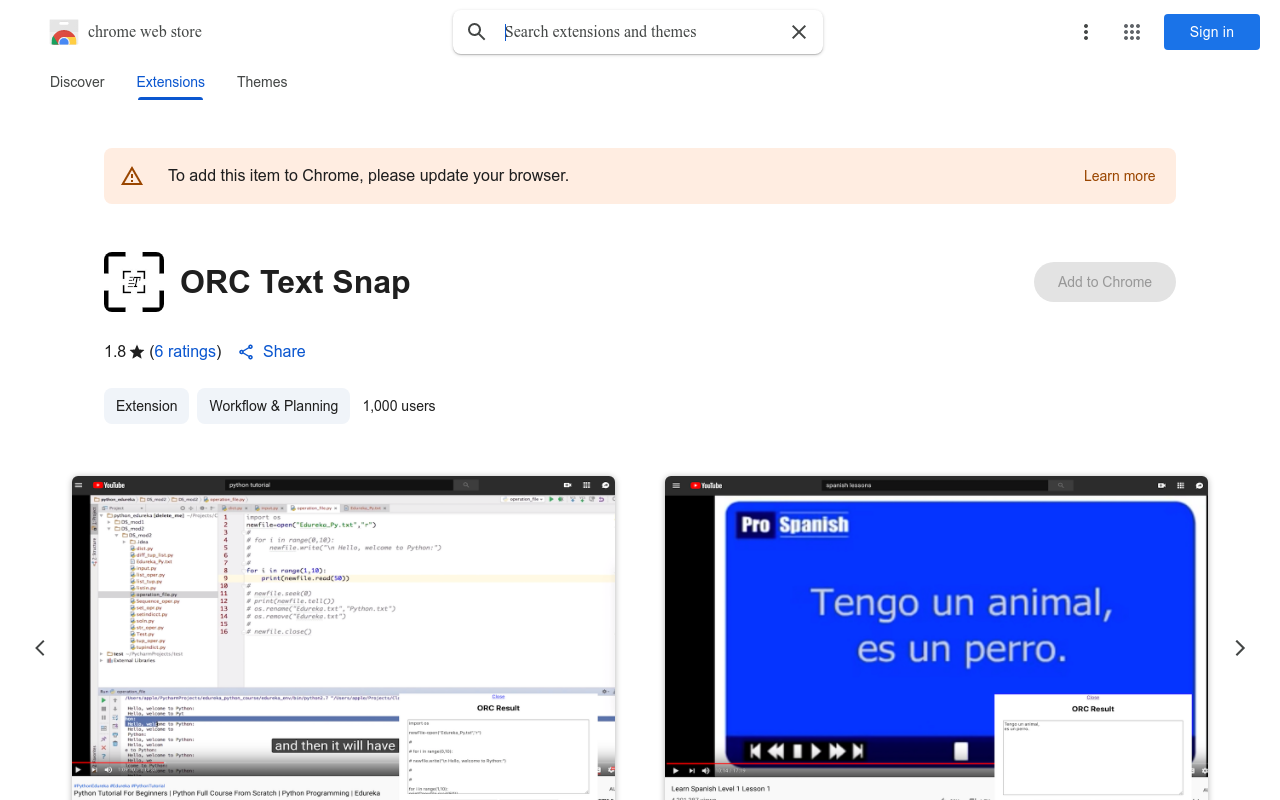
Task: Click the 1,000 users text
Action: pos(399,406)
